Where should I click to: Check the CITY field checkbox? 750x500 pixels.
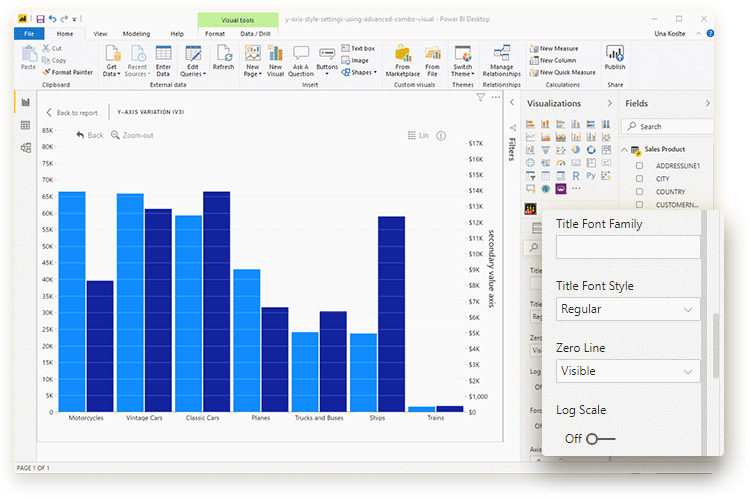[x=640, y=178]
